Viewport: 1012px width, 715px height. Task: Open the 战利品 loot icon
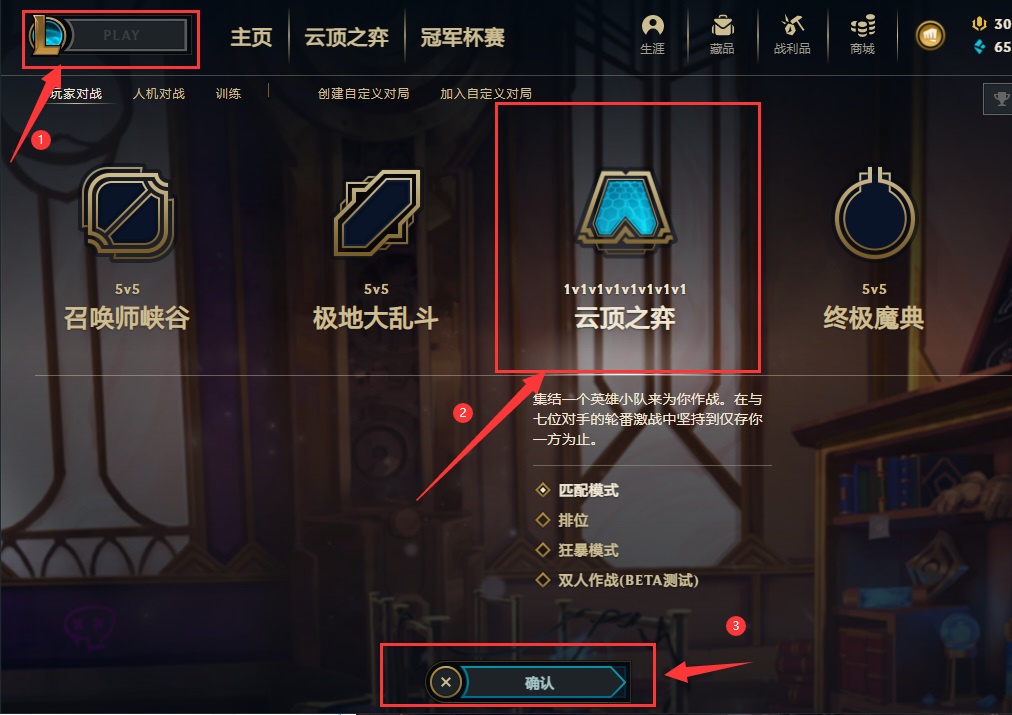pos(792,35)
